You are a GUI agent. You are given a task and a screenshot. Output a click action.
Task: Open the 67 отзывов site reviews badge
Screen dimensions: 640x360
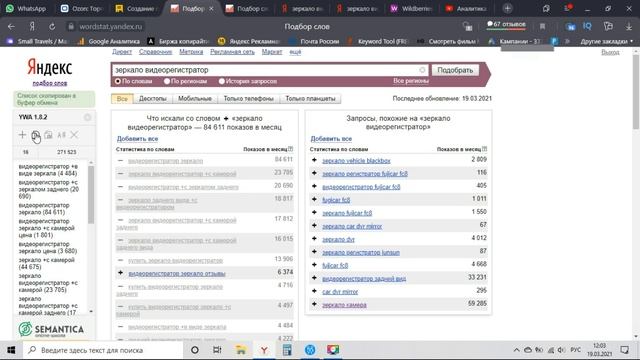coord(506,25)
